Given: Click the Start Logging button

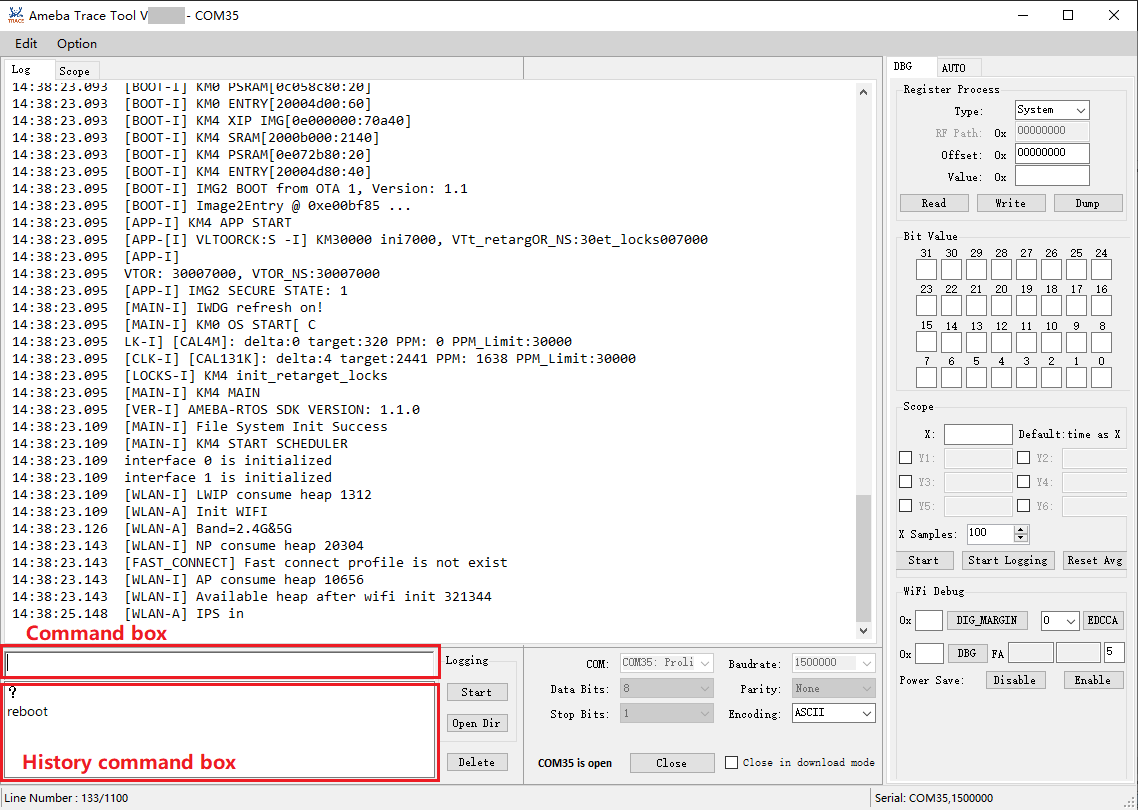Looking at the screenshot, I should pyautogui.click(x=1007, y=561).
